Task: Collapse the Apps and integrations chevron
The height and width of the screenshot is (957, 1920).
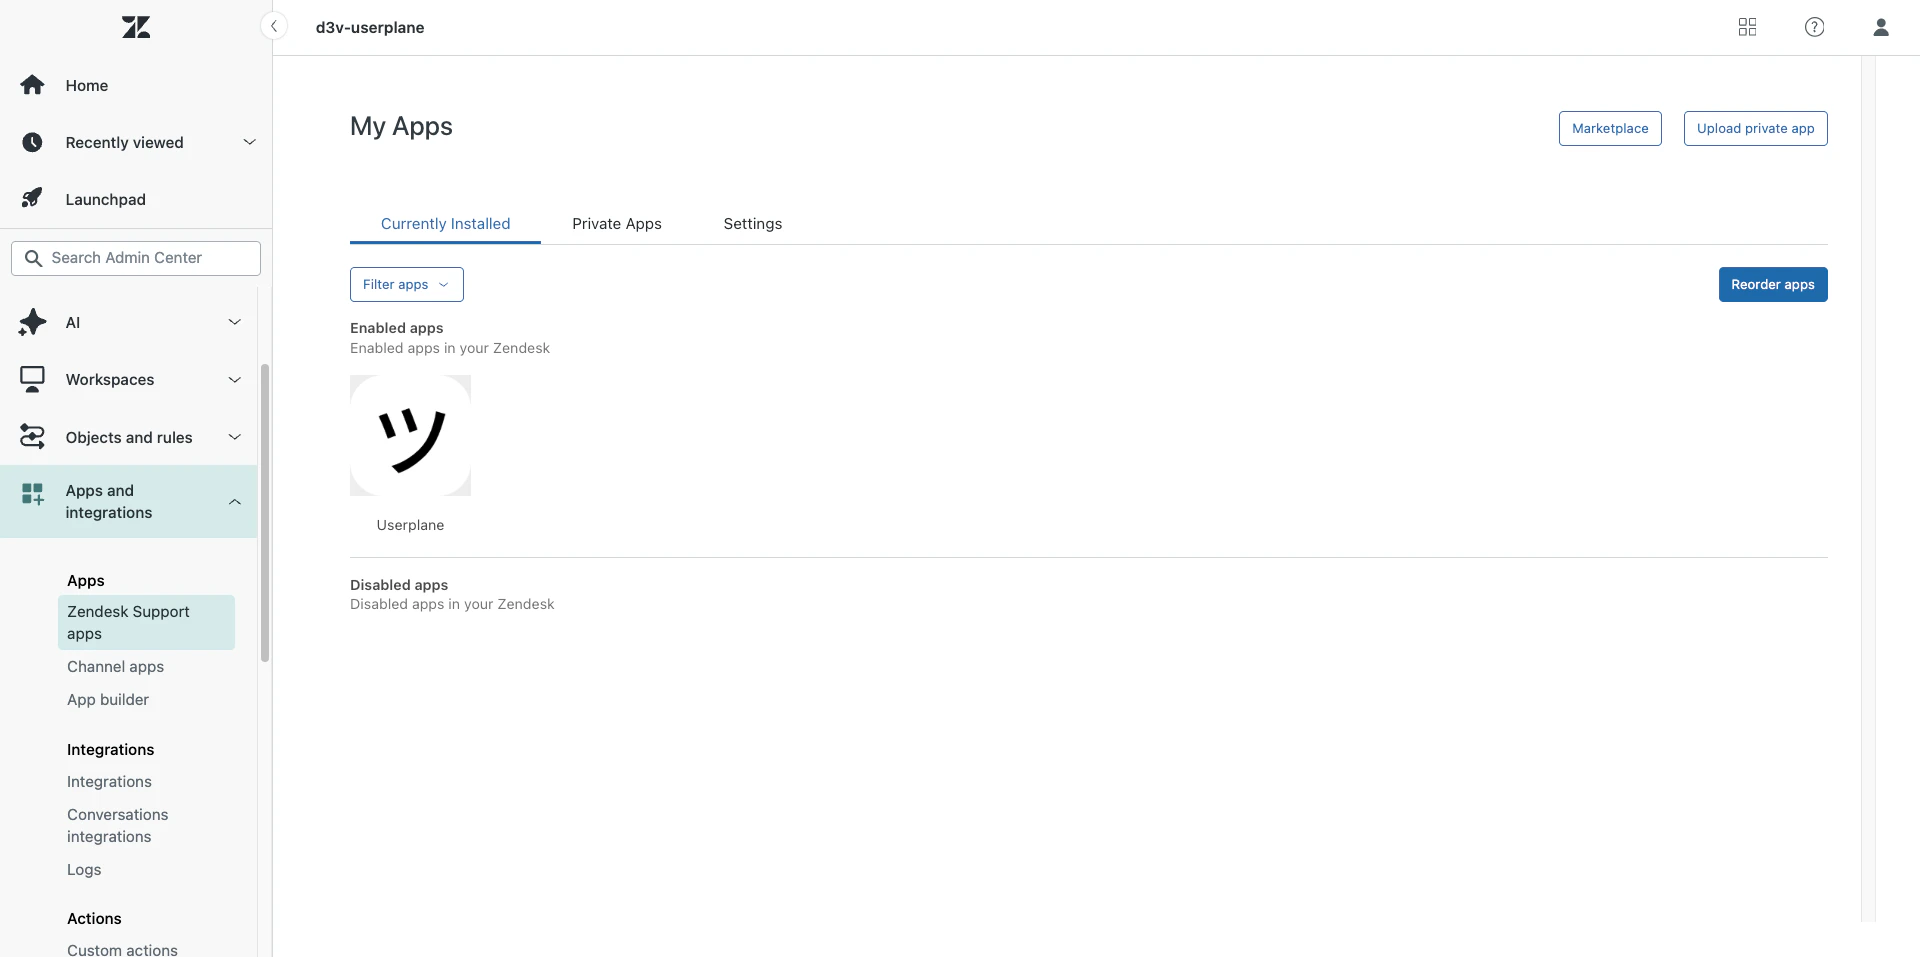Action: point(235,502)
